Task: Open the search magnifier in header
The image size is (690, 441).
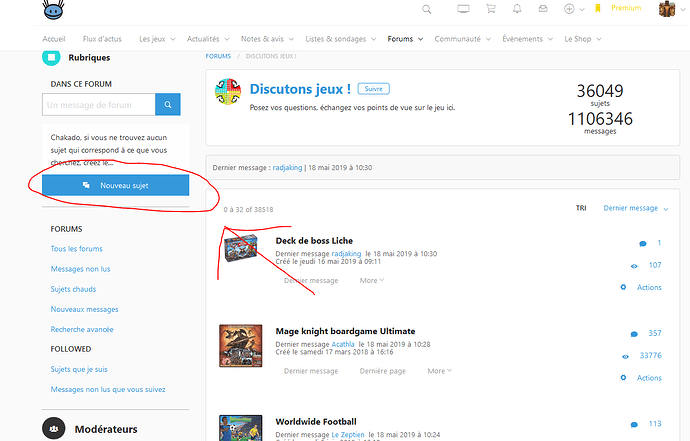Action: (426, 9)
